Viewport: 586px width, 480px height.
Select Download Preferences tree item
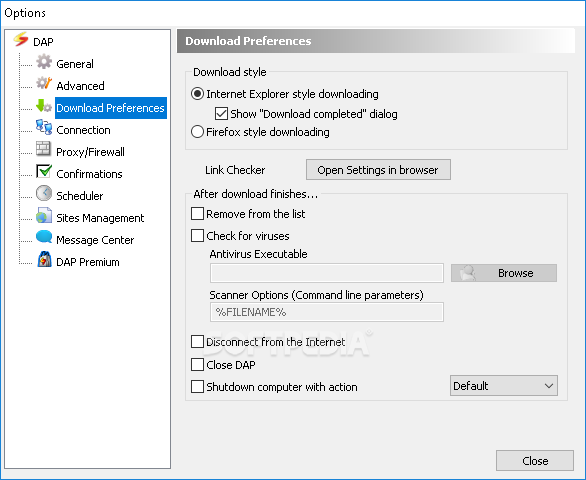pos(110,108)
